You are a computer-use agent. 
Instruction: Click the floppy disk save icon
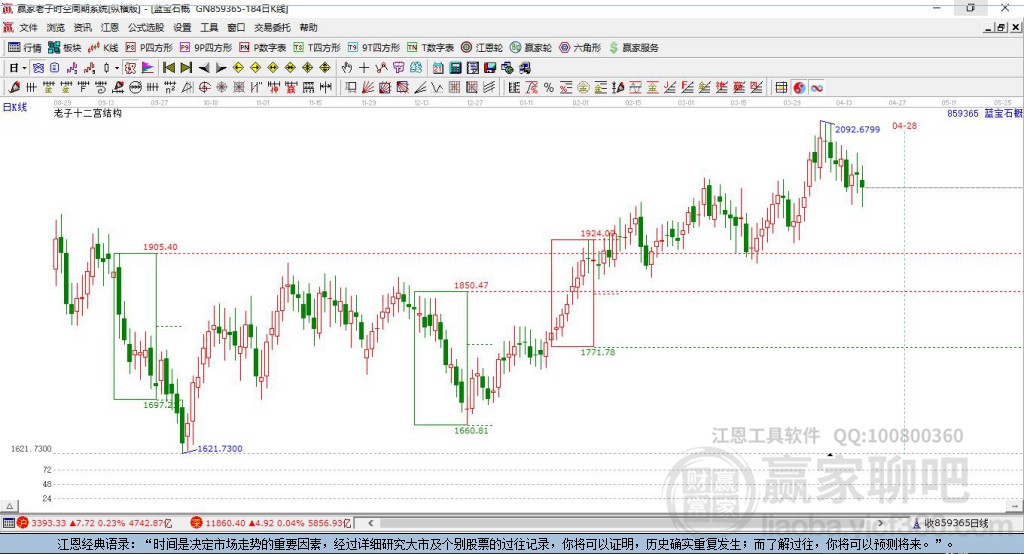pos(490,68)
